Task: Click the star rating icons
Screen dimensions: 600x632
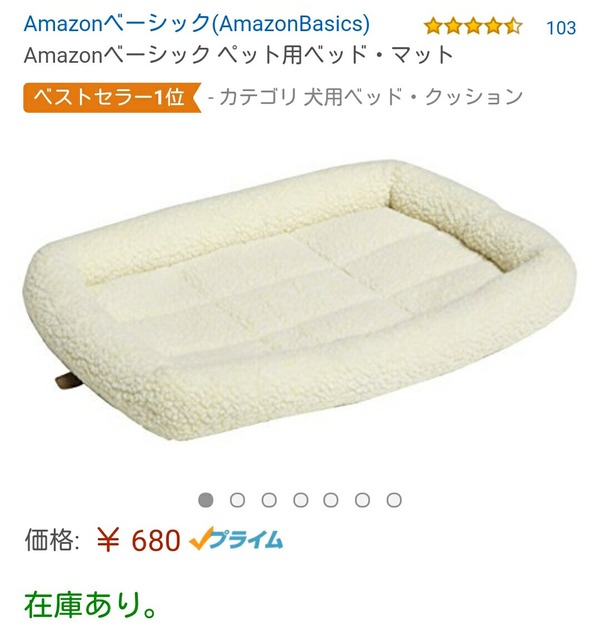Action: (473, 26)
